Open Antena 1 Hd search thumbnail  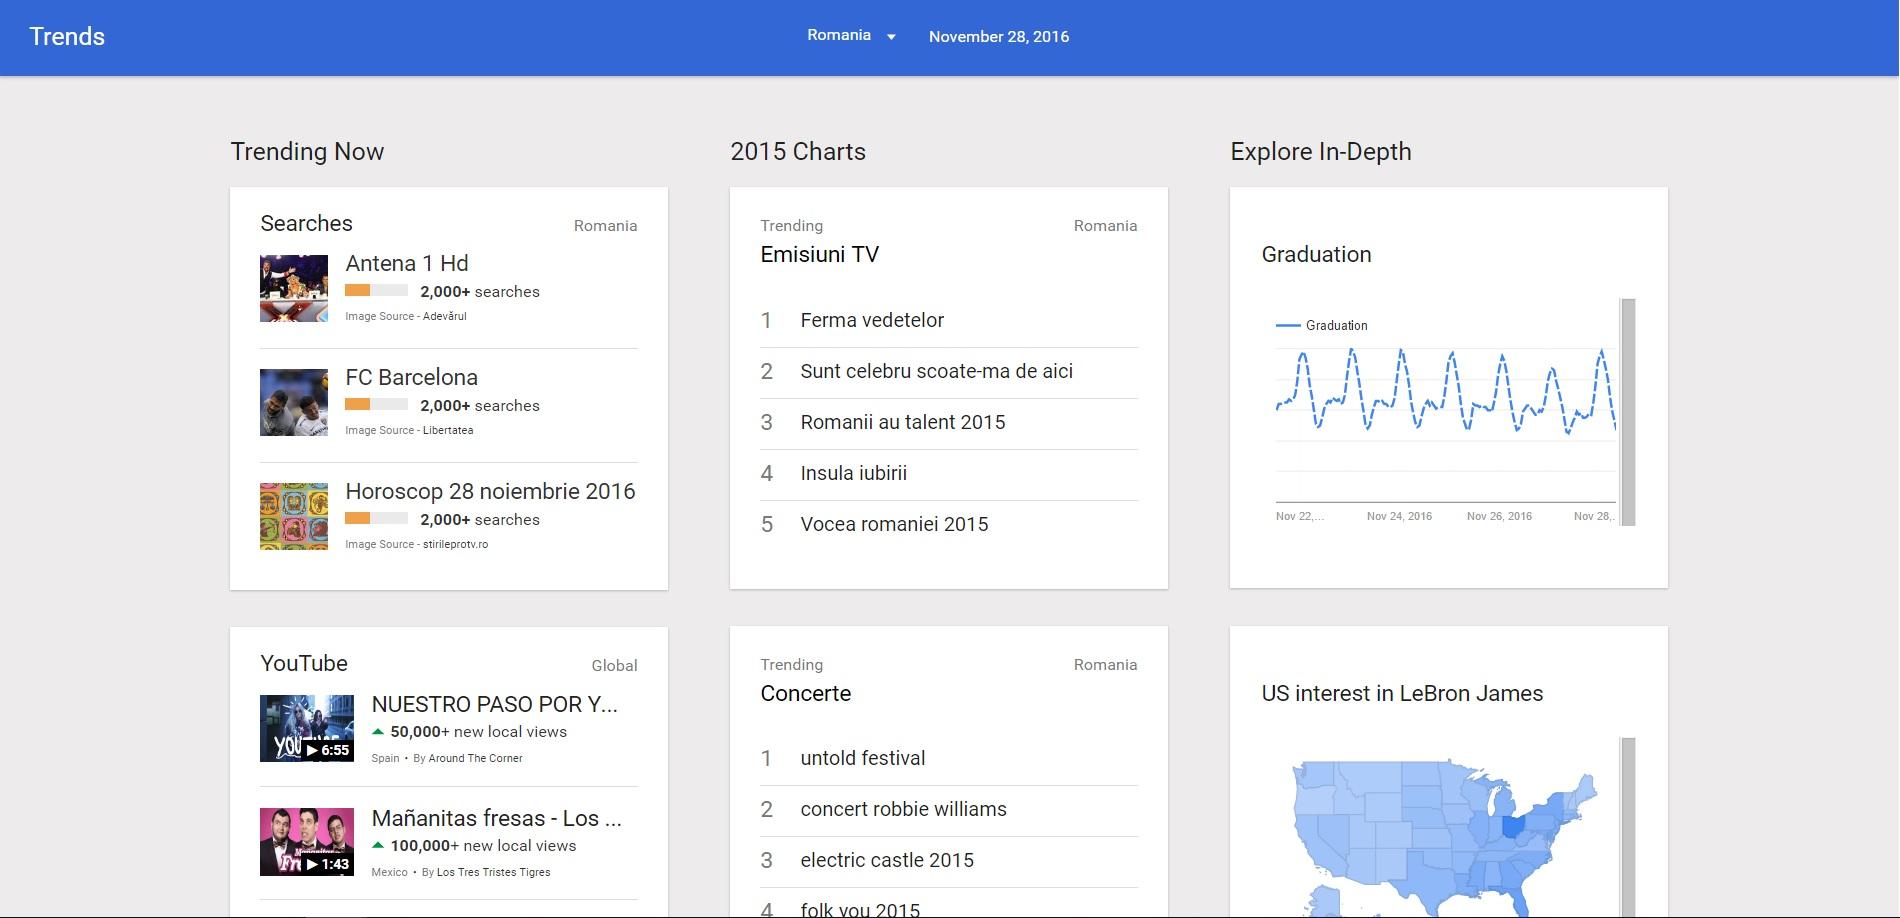click(294, 288)
